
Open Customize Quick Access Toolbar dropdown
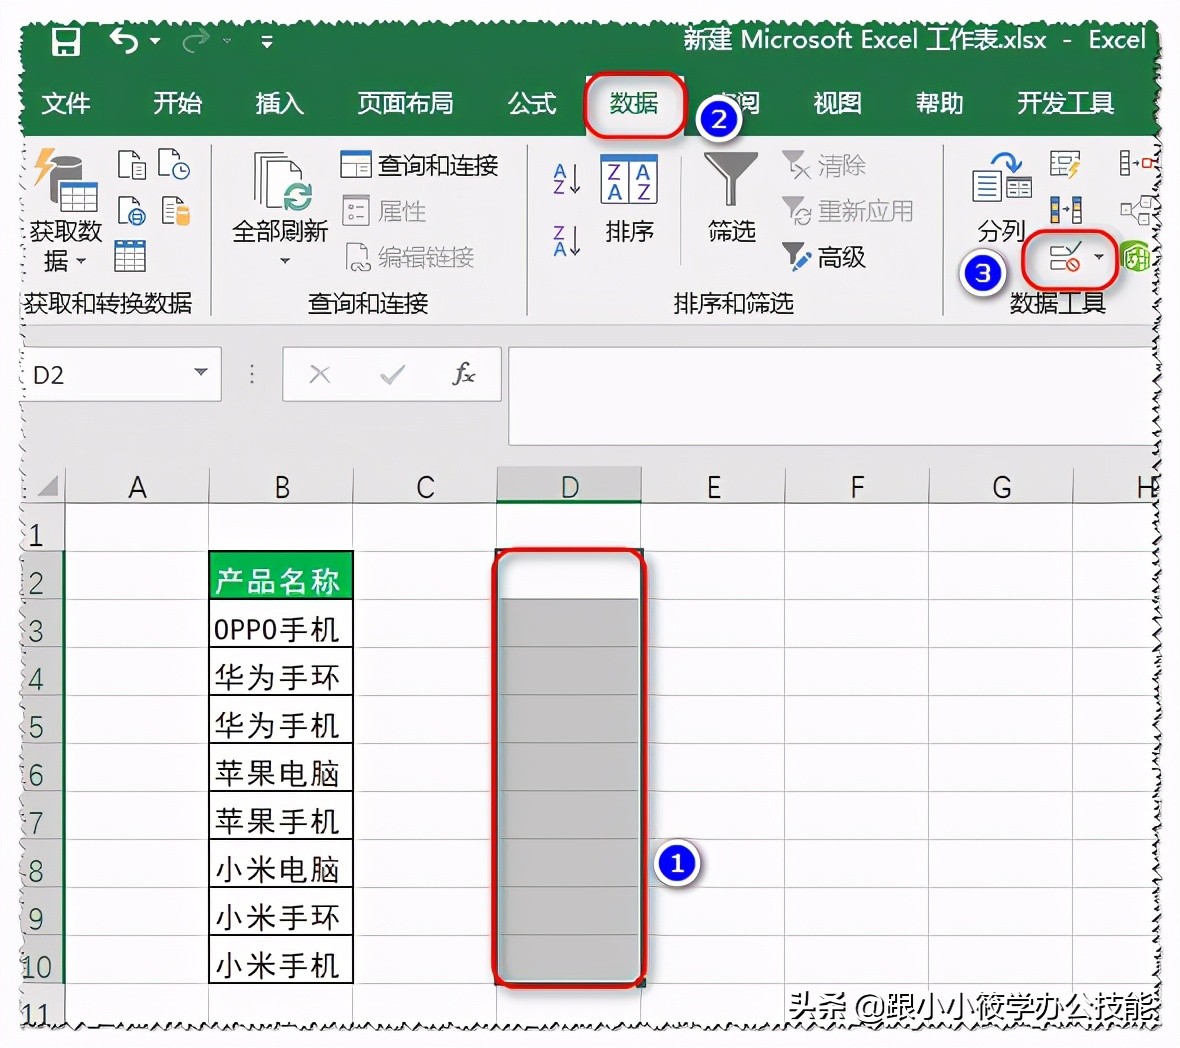click(x=266, y=41)
